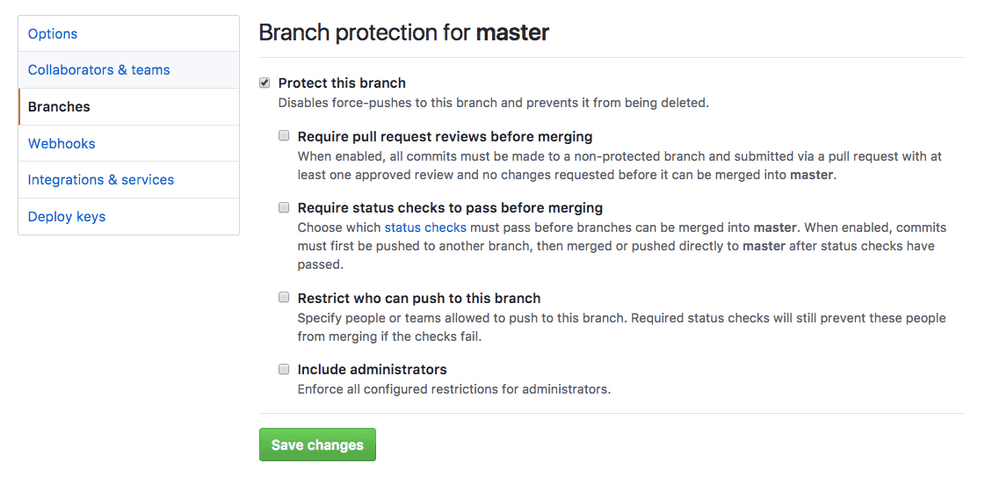Check the Restrict who can push checkbox
Viewport: 1000px width, 477px height.
(x=284, y=298)
